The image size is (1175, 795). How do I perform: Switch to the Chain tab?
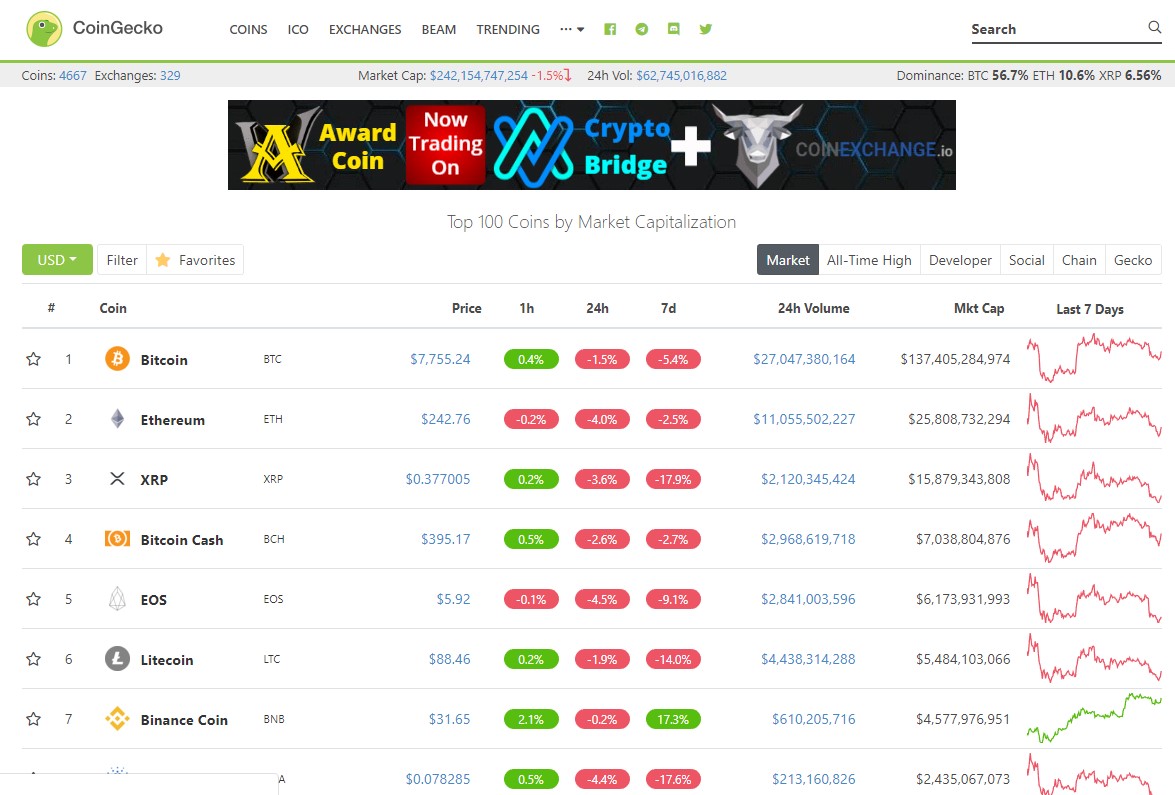click(1079, 259)
